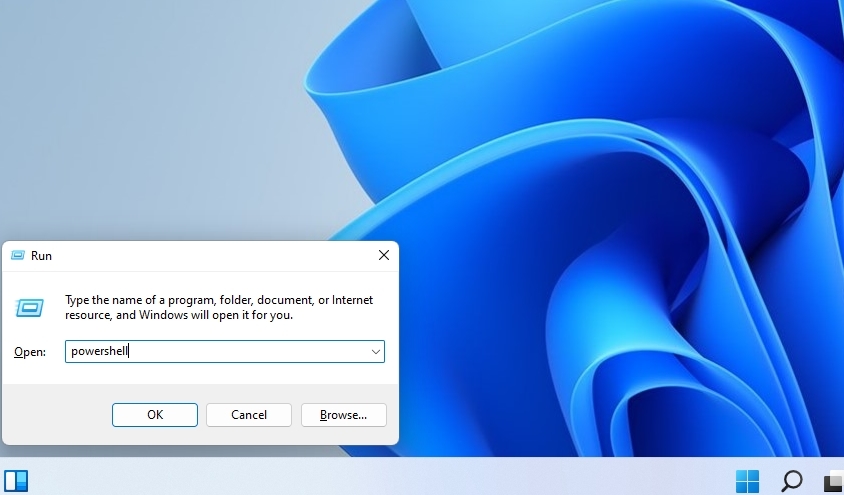The image size is (844, 495).
Task: Focus the Open text field containing powershell
Action: tap(224, 351)
